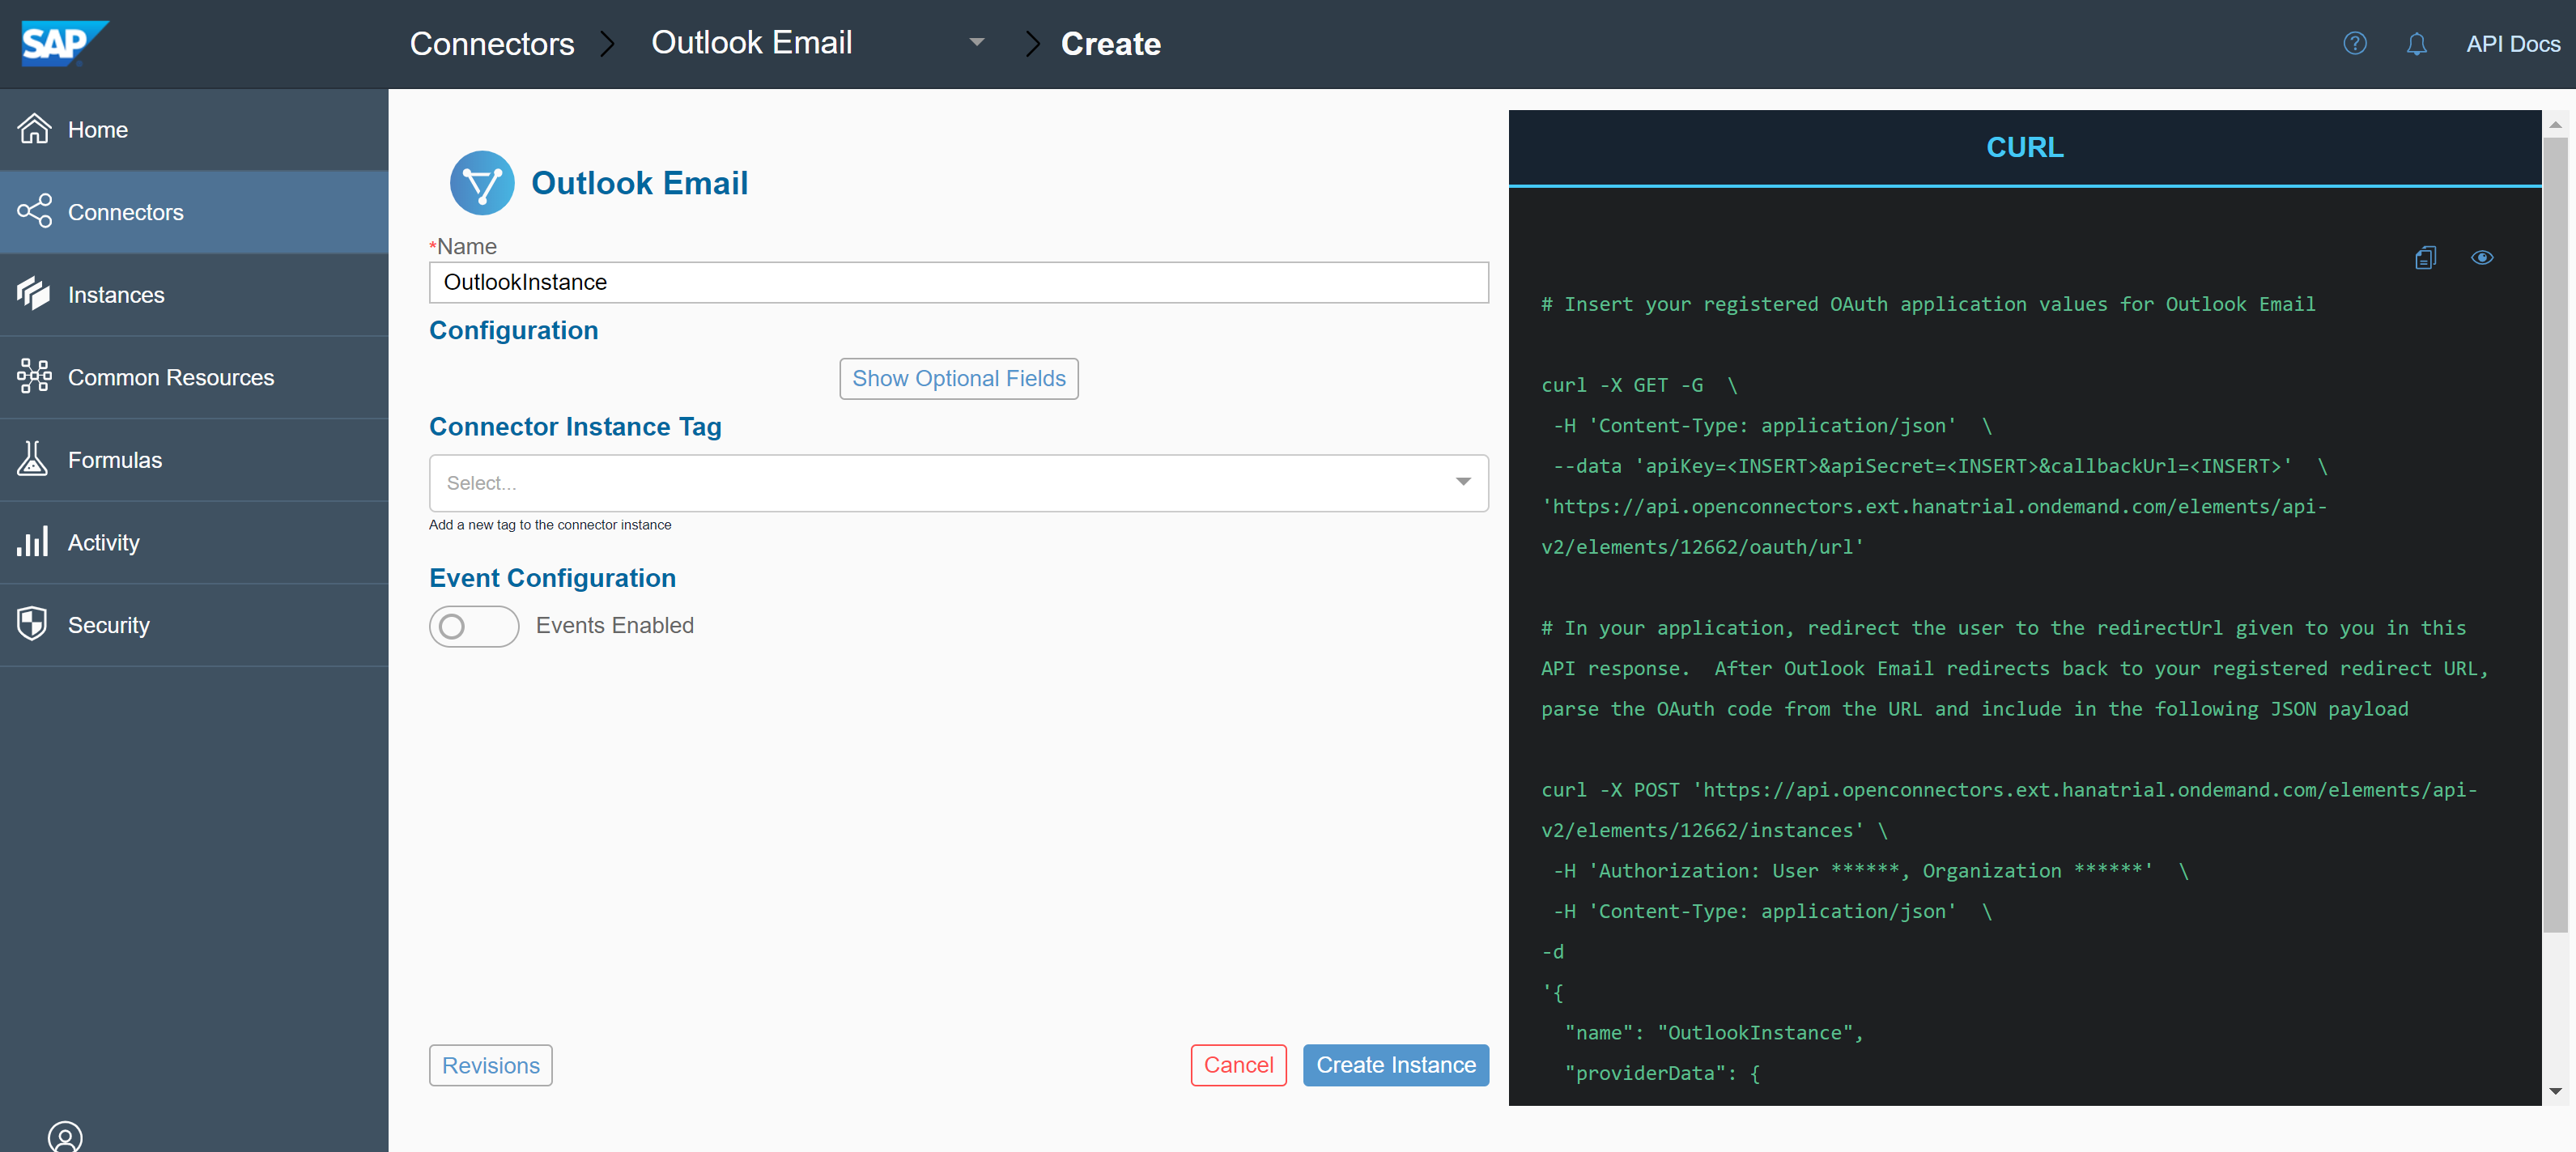
Task: Click the Security shield icon
Action: [x=33, y=624]
